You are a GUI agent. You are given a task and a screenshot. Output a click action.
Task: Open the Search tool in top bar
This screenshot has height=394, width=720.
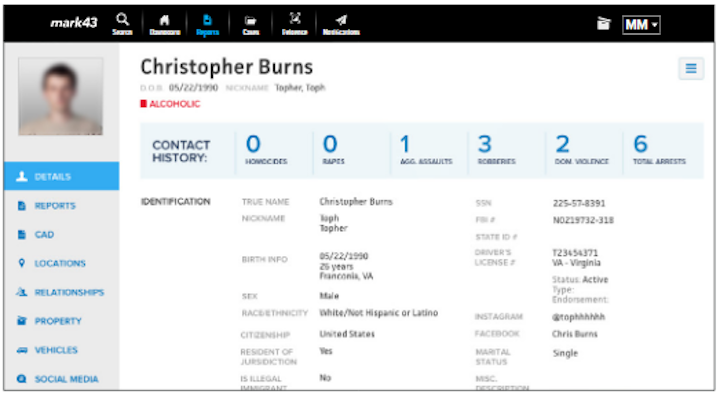click(x=122, y=24)
